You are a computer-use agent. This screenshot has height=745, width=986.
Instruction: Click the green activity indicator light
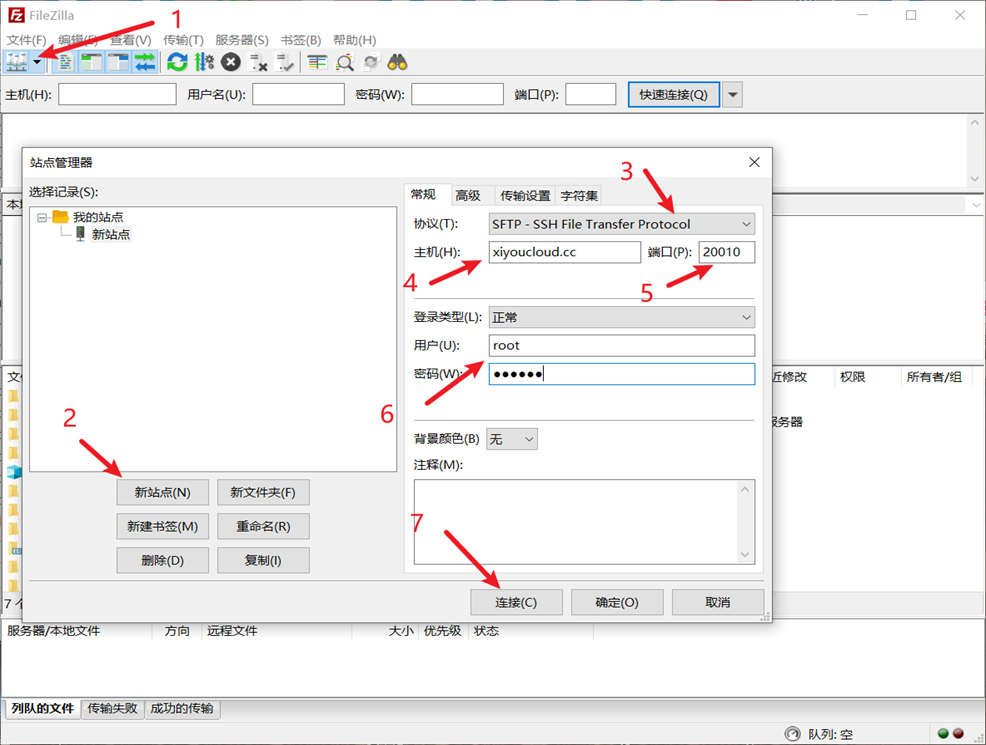click(x=943, y=734)
